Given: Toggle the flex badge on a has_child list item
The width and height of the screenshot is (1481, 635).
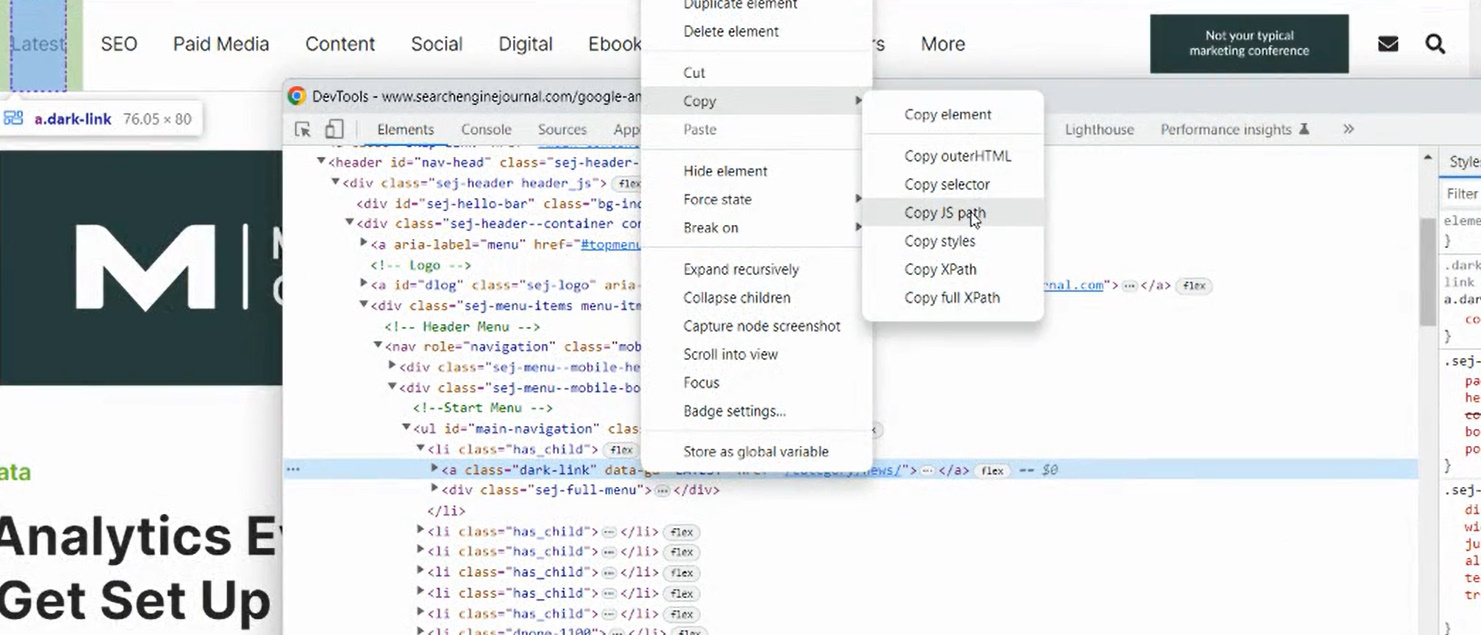Looking at the screenshot, I should pos(681,532).
